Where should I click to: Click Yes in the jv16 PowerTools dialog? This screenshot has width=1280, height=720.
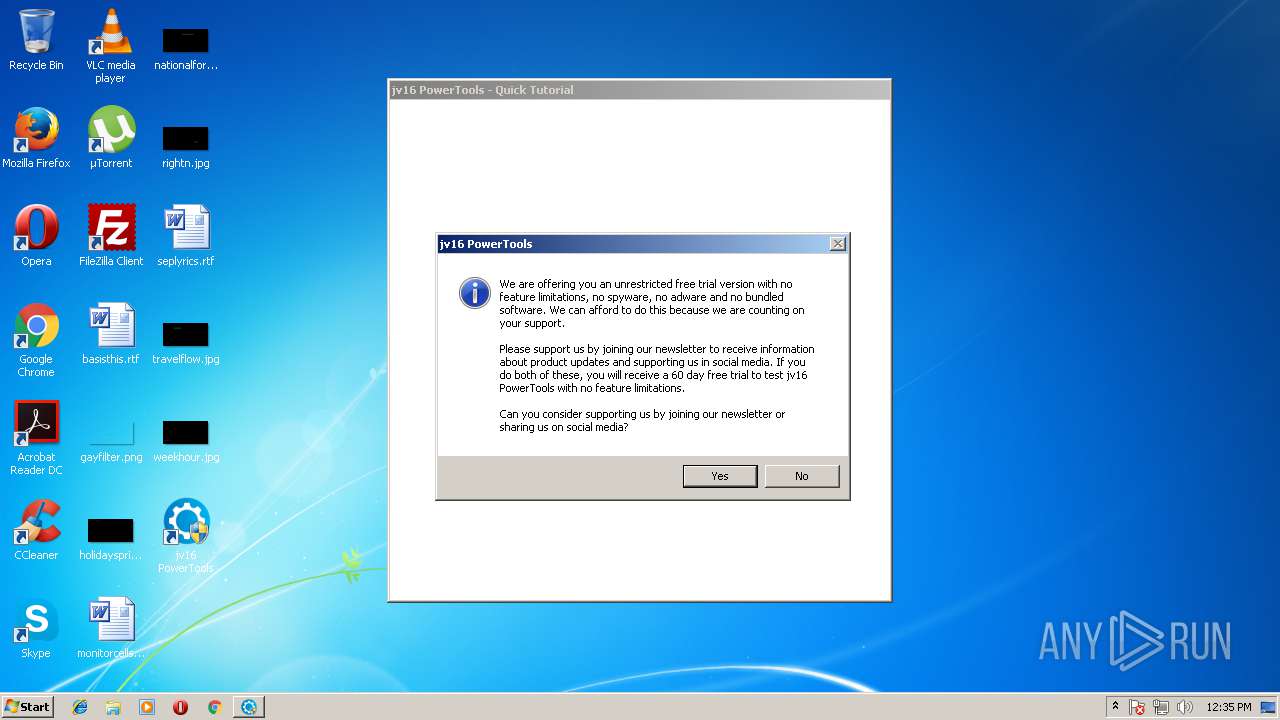(x=720, y=476)
